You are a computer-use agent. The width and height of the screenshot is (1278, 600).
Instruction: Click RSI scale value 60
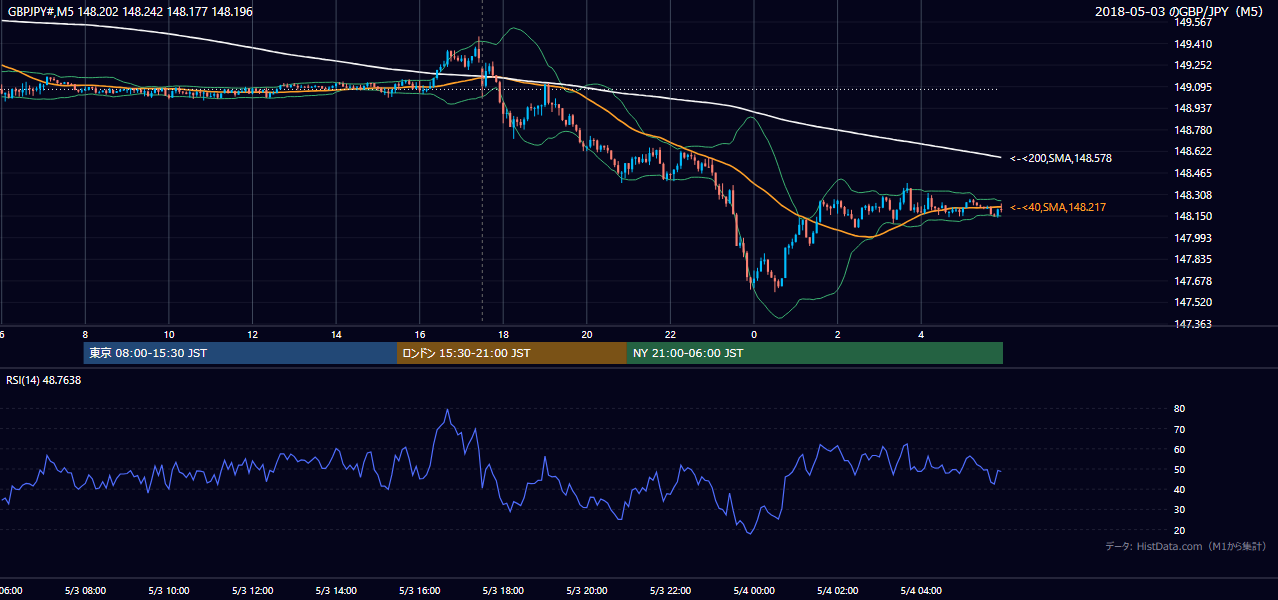pyautogui.click(x=1180, y=449)
